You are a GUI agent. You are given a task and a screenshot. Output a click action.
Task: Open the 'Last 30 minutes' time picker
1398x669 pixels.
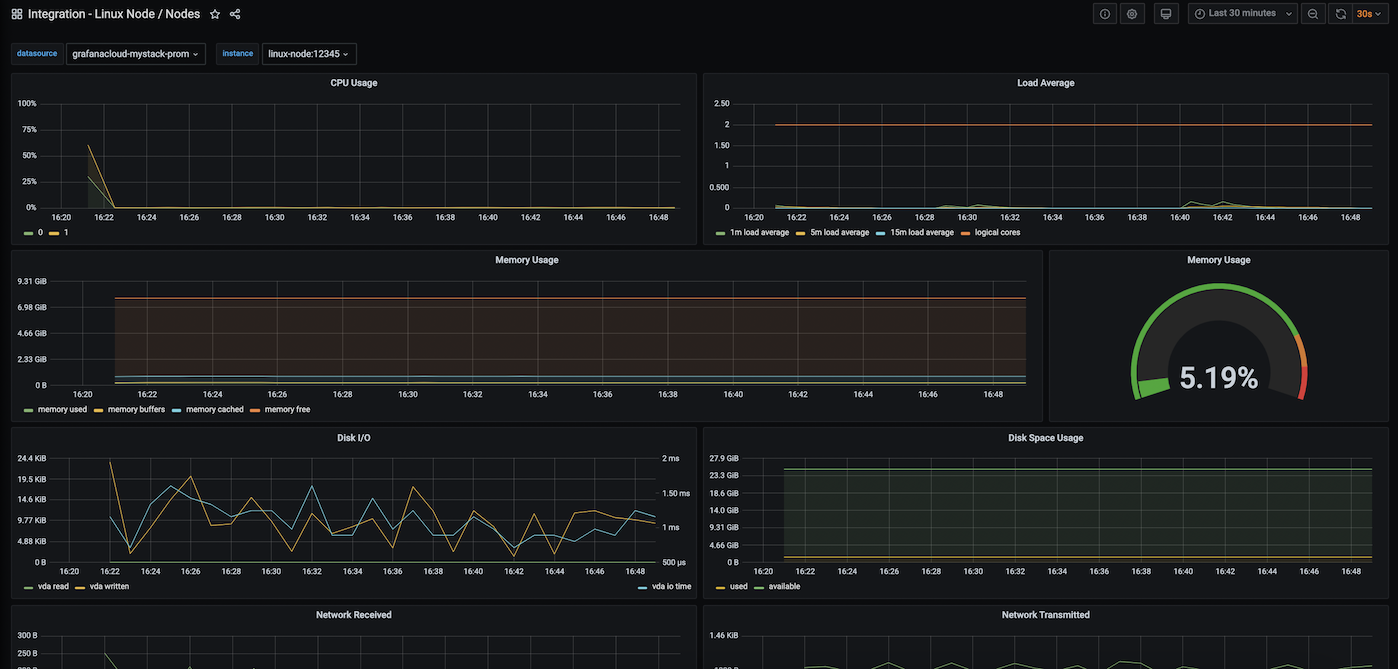click(x=1242, y=14)
